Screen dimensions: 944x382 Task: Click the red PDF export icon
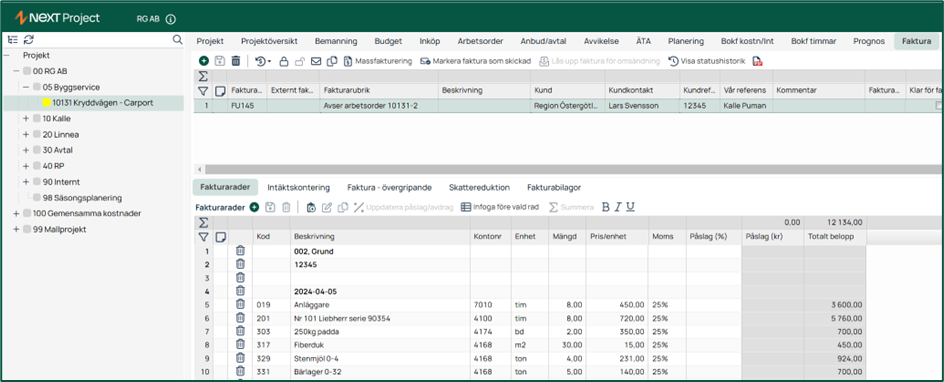tap(758, 61)
